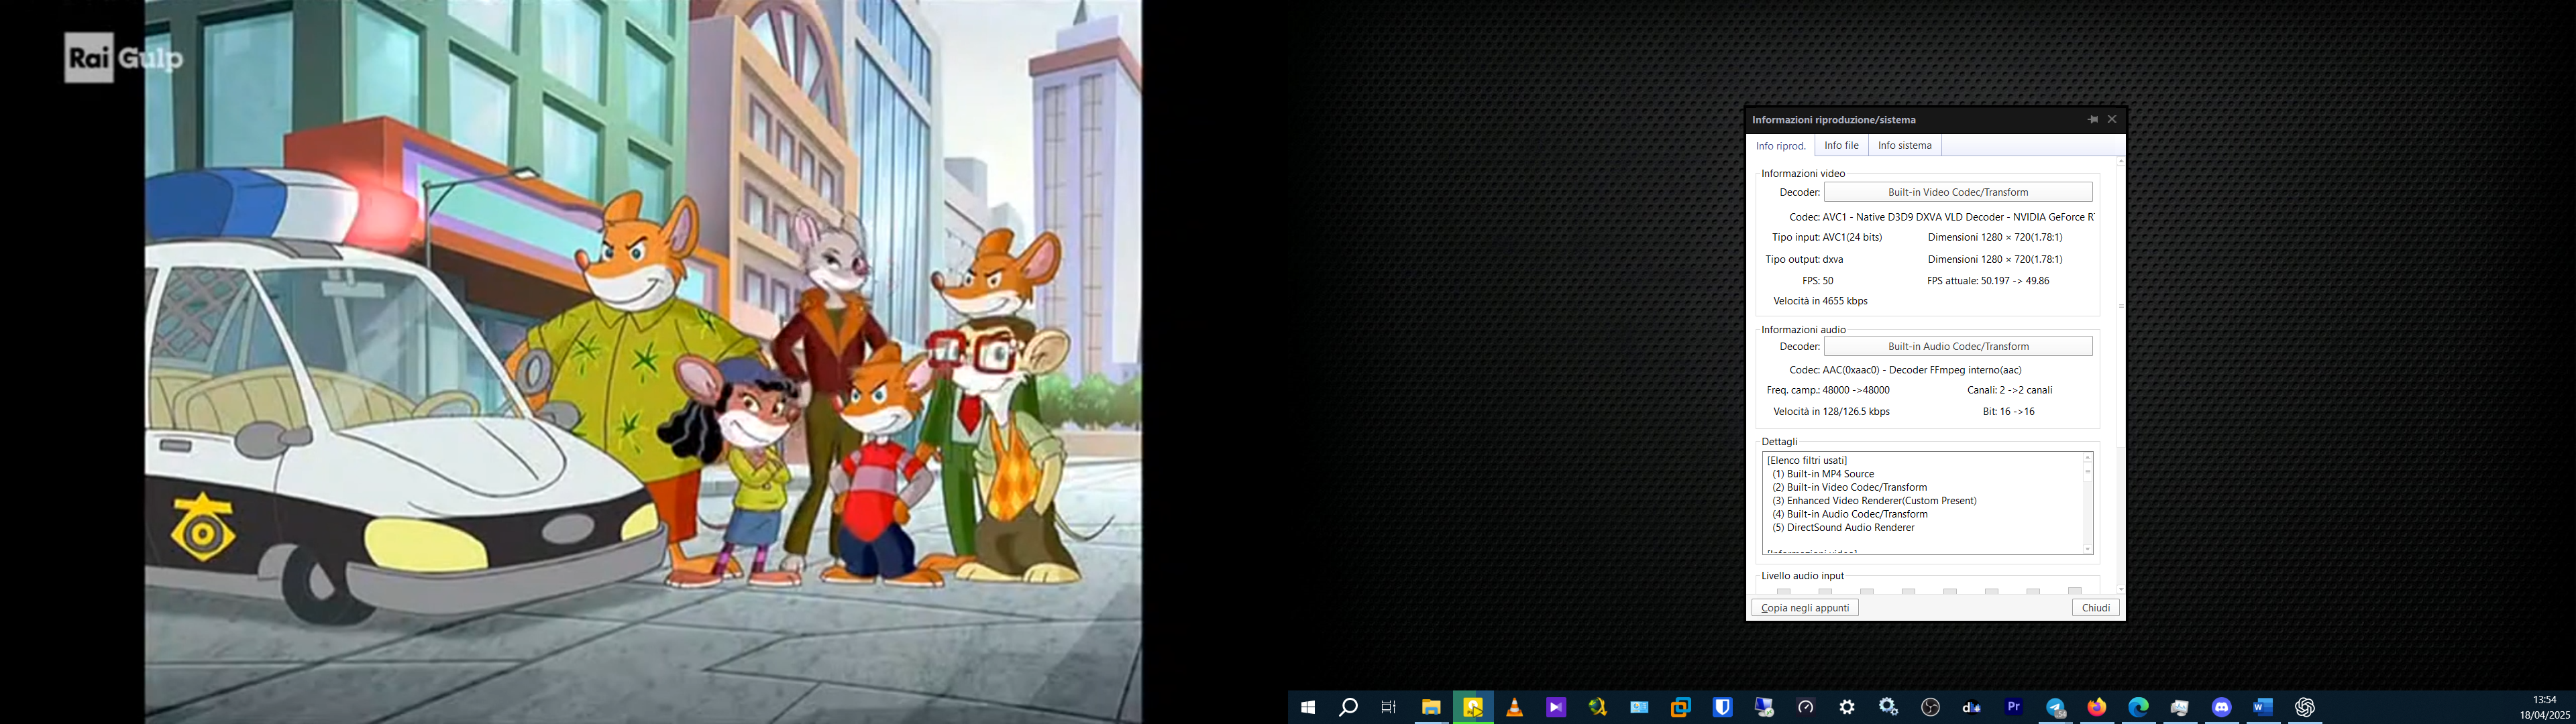Open the double-gear taskbar icon
2576x724 pixels.
(1889, 707)
